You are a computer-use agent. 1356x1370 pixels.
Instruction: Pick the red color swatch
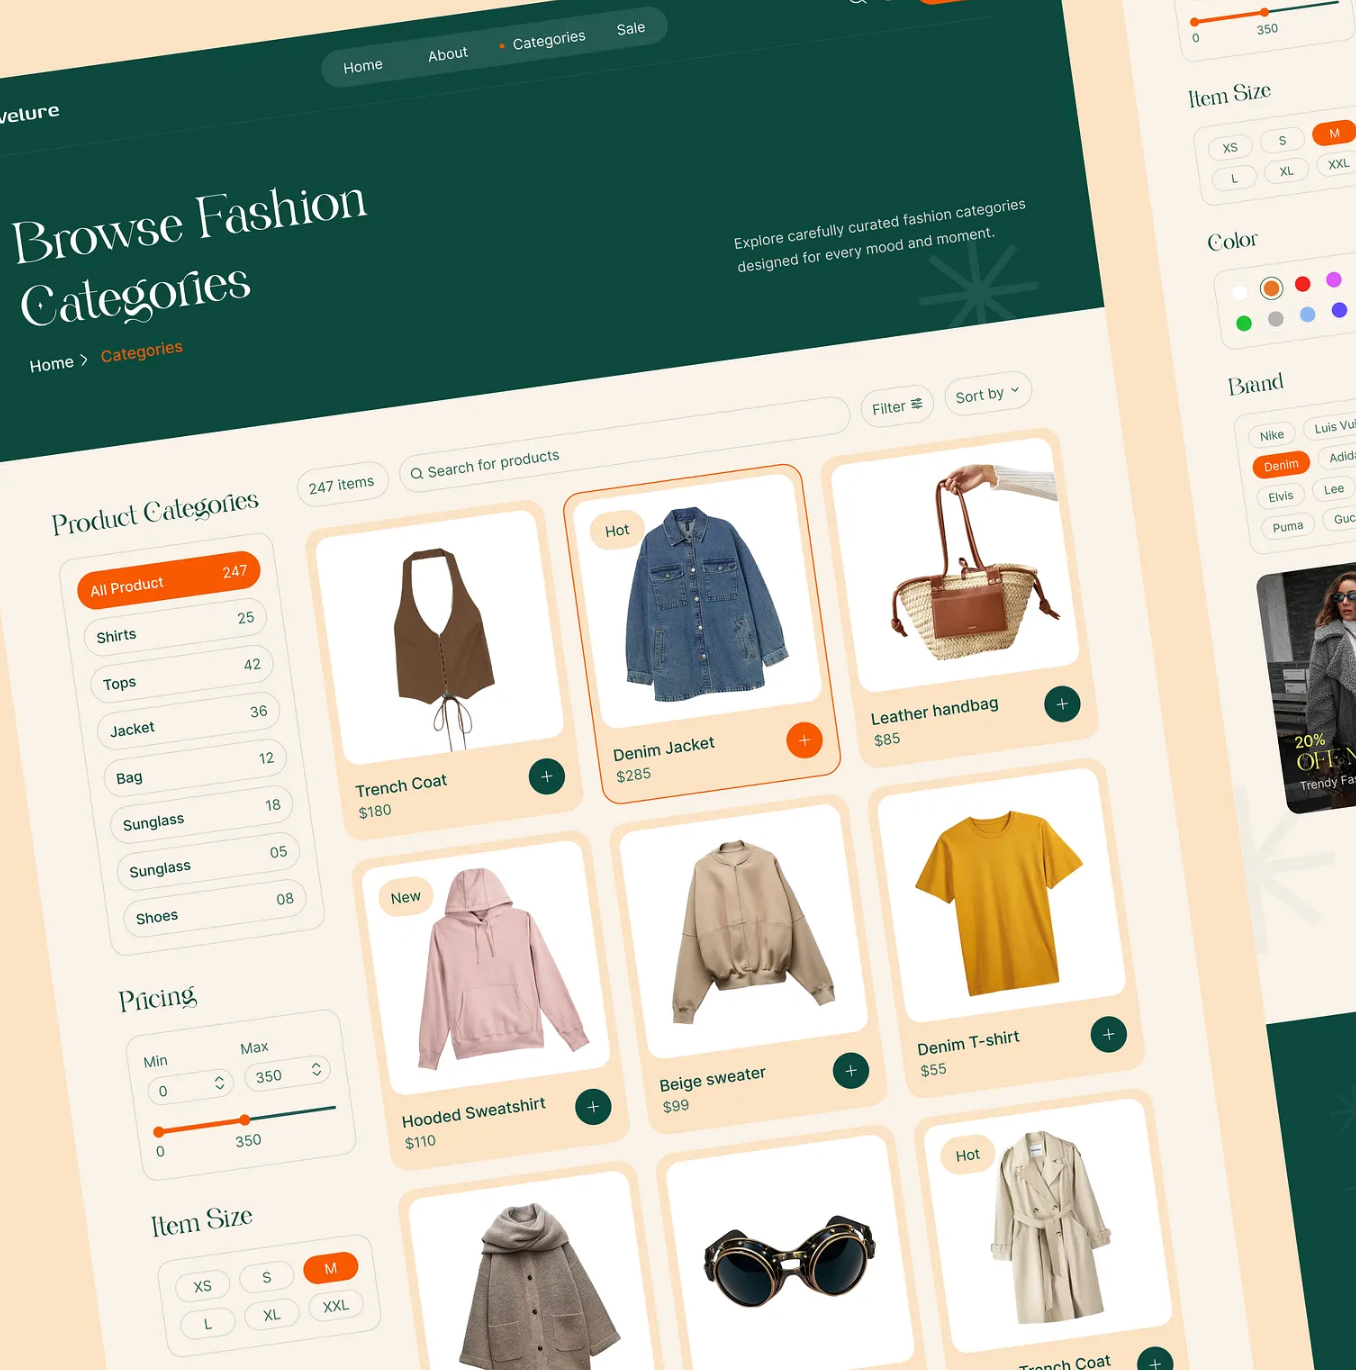pos(1302,284)
